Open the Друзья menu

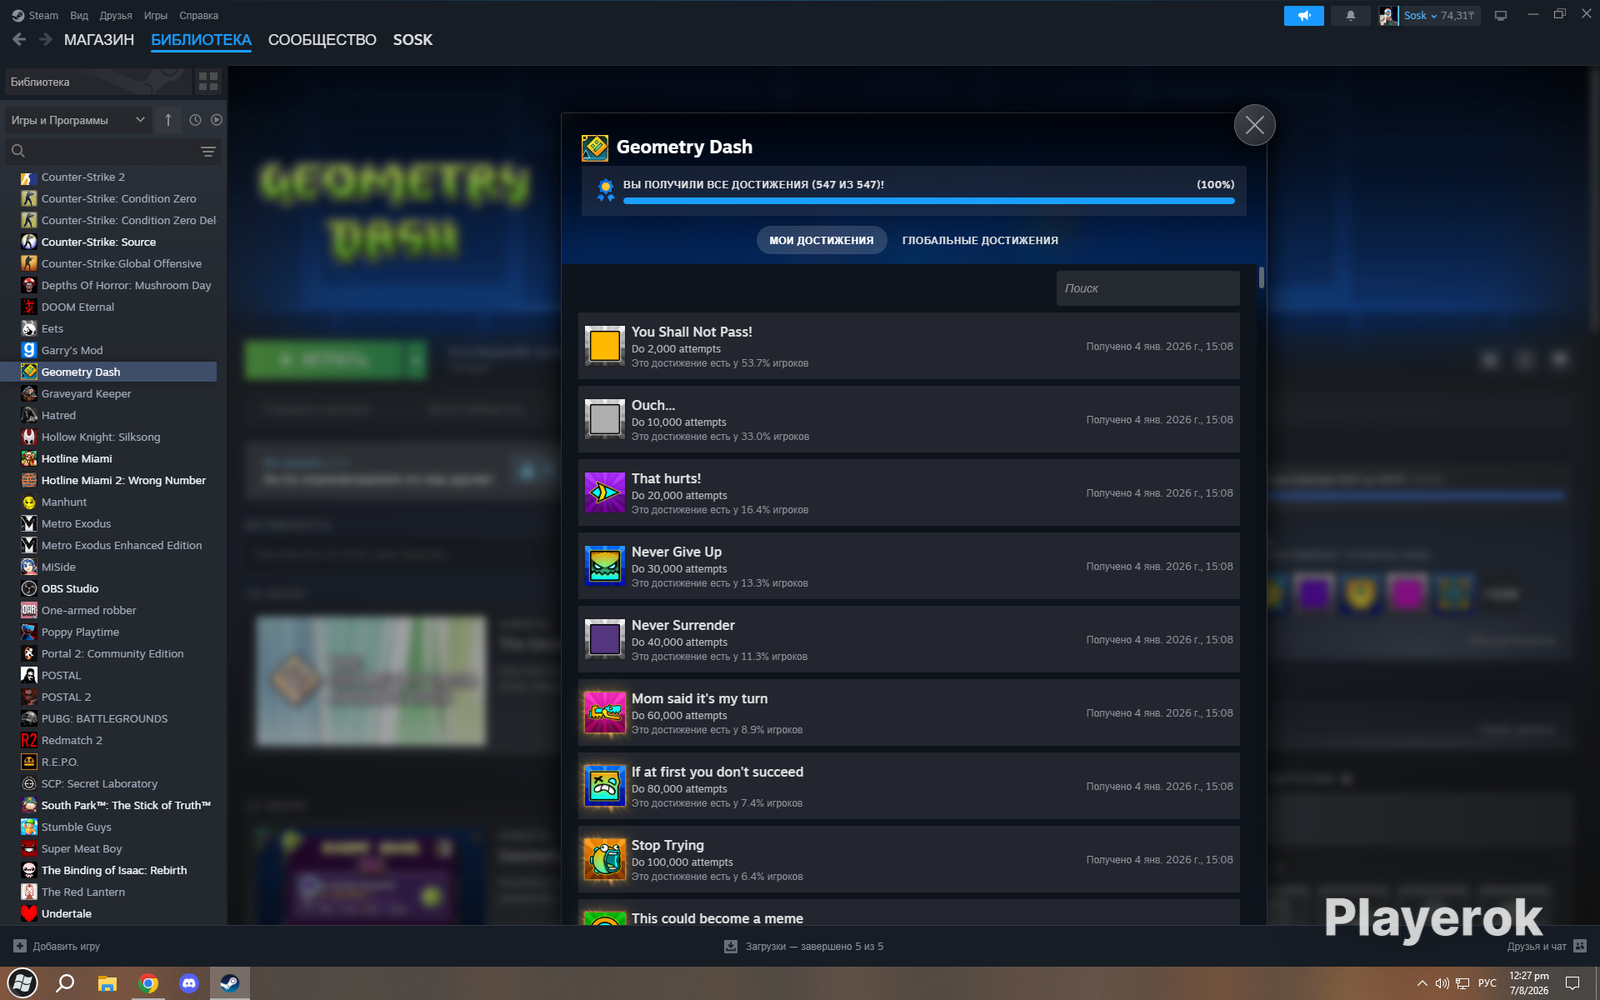[116, 16]
